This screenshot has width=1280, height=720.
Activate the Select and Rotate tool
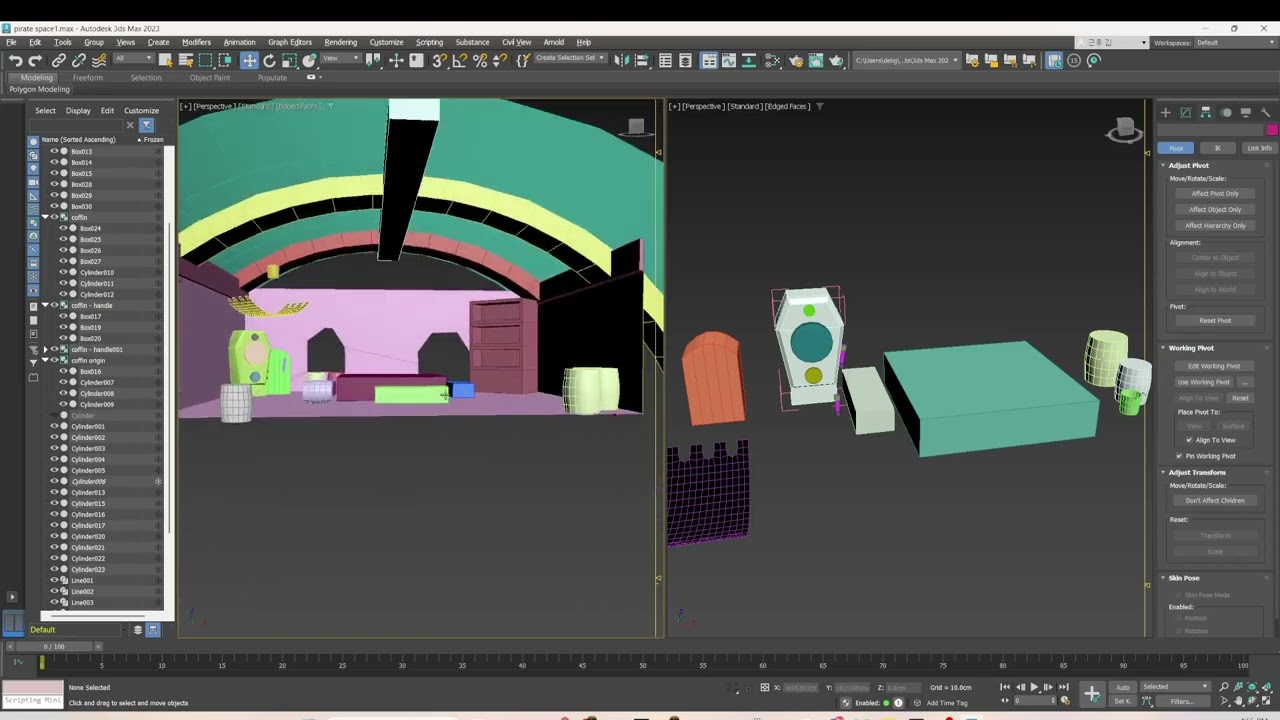click(x=269, y=61)
